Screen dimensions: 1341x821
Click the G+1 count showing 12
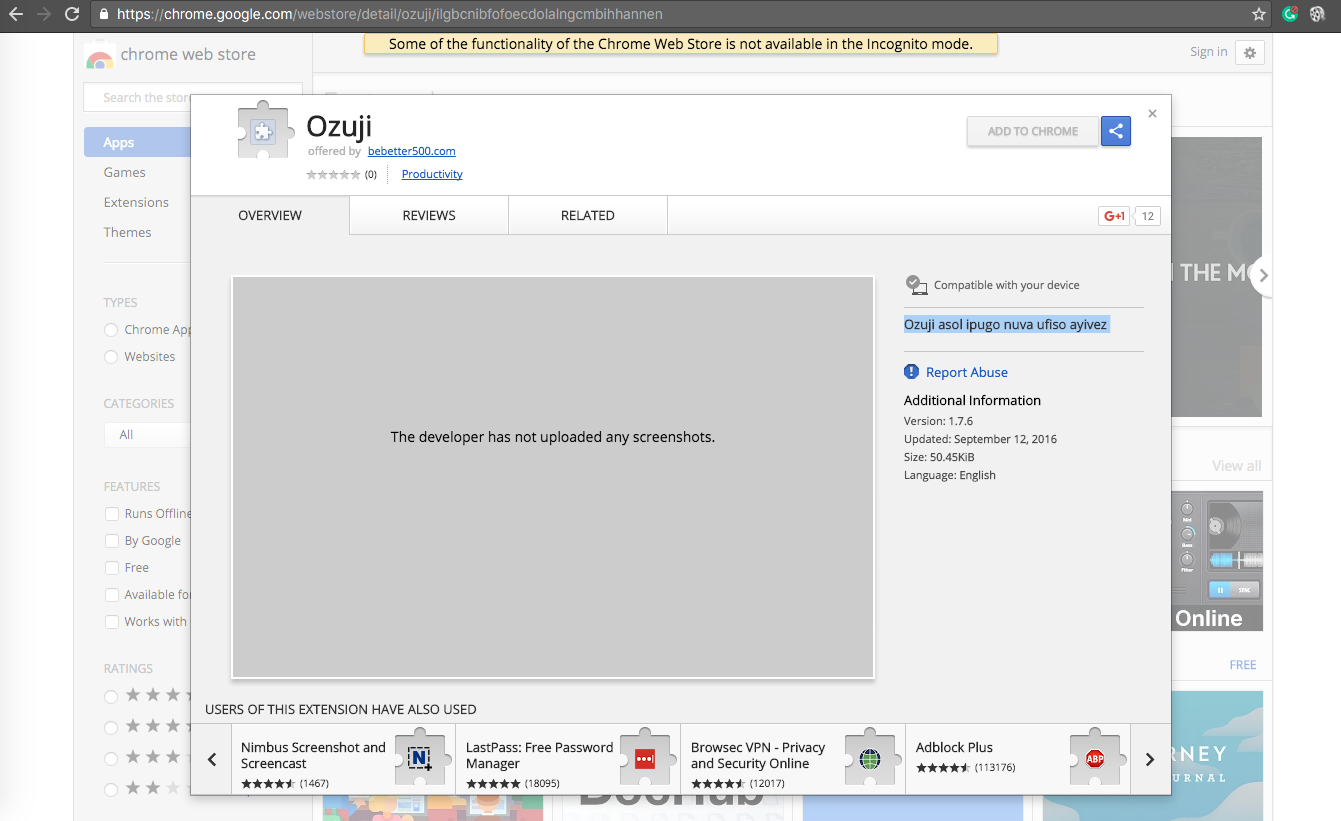tap(1147, 216)
